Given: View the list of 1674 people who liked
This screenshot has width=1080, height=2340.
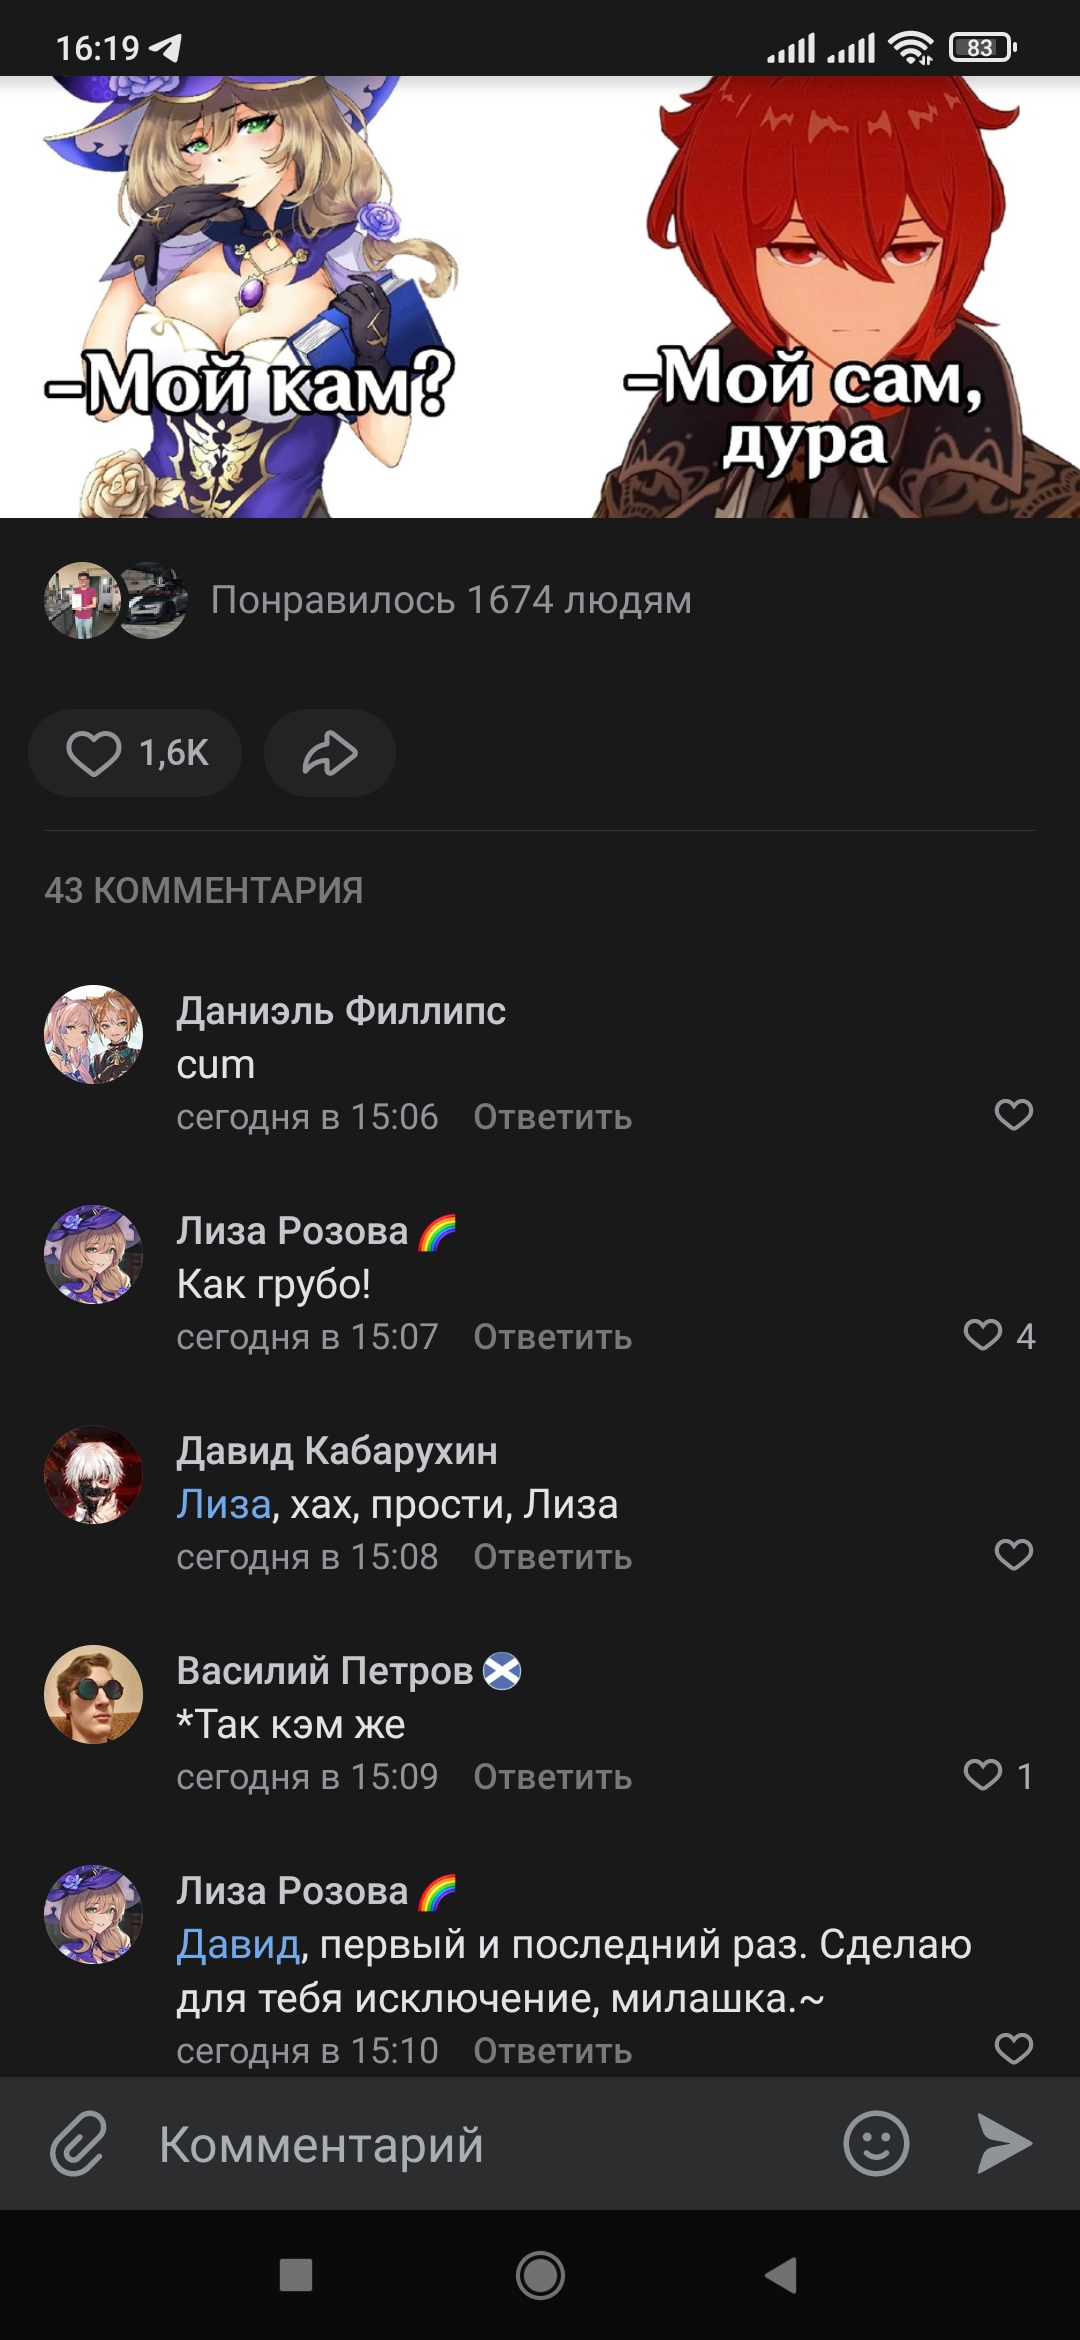Looking at the screenshot, I should pyautogui.click(x=450, y=600).
